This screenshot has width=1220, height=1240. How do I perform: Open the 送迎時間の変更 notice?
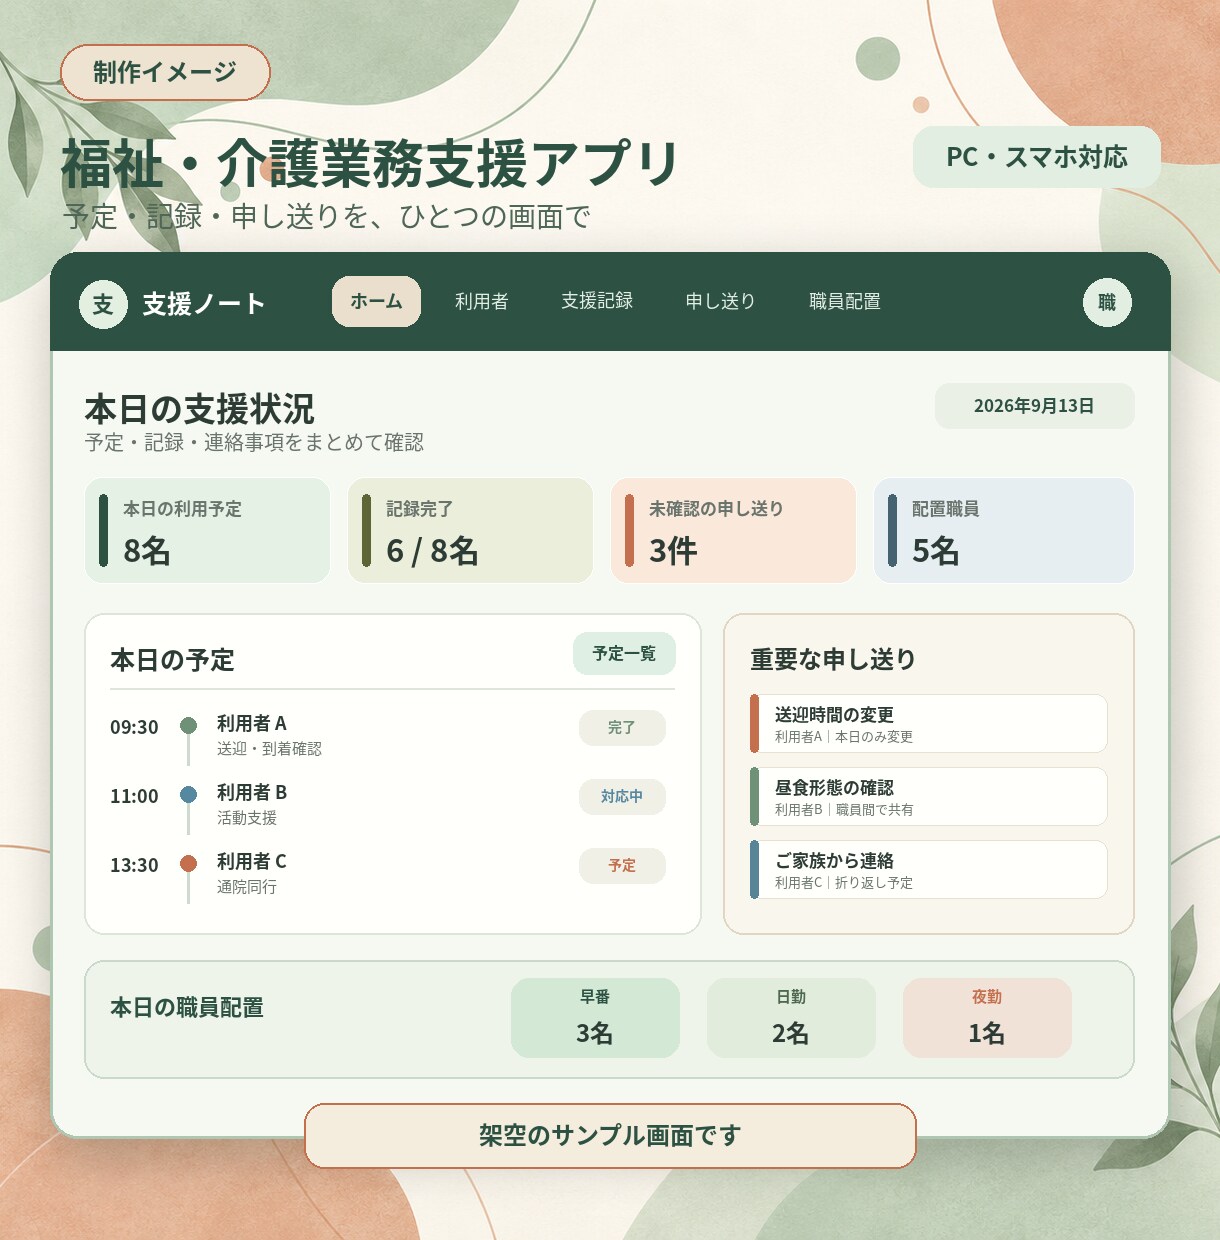point(929,724)
